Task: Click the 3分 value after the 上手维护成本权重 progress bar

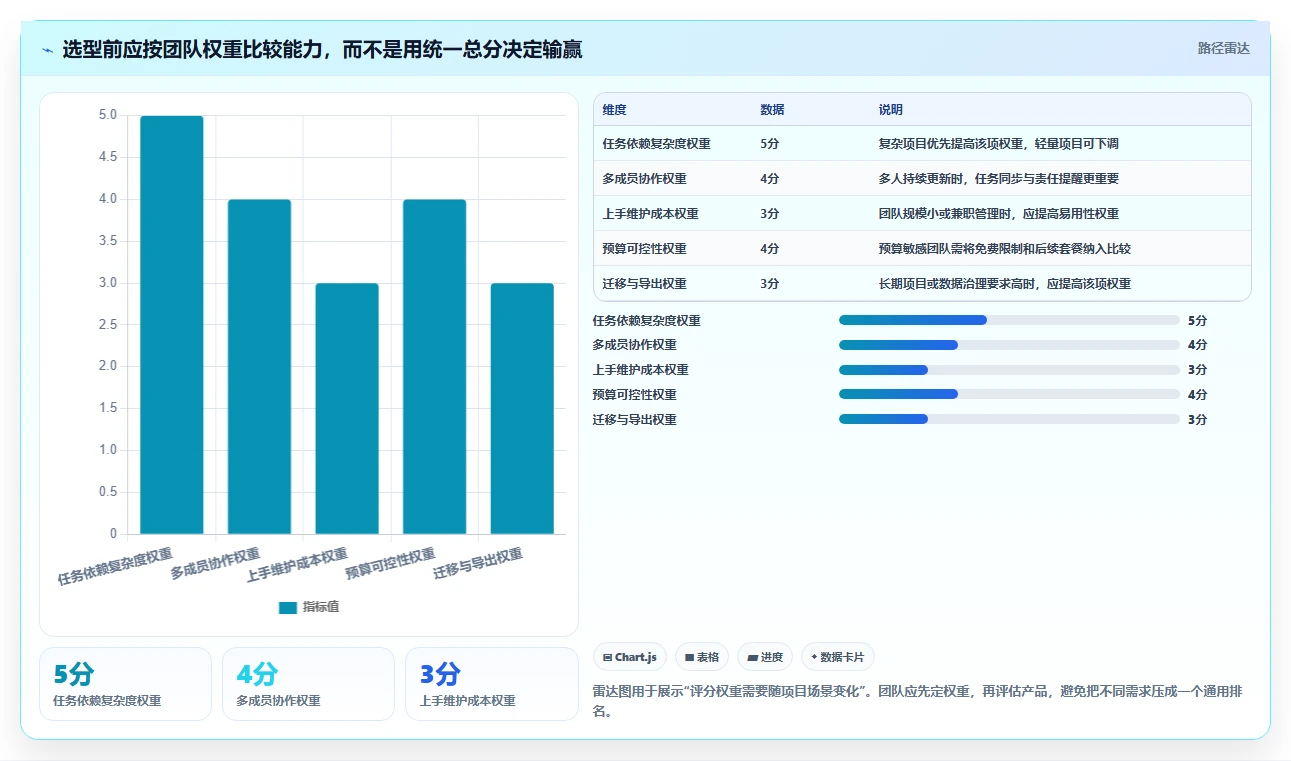Action: (1197, 370)
